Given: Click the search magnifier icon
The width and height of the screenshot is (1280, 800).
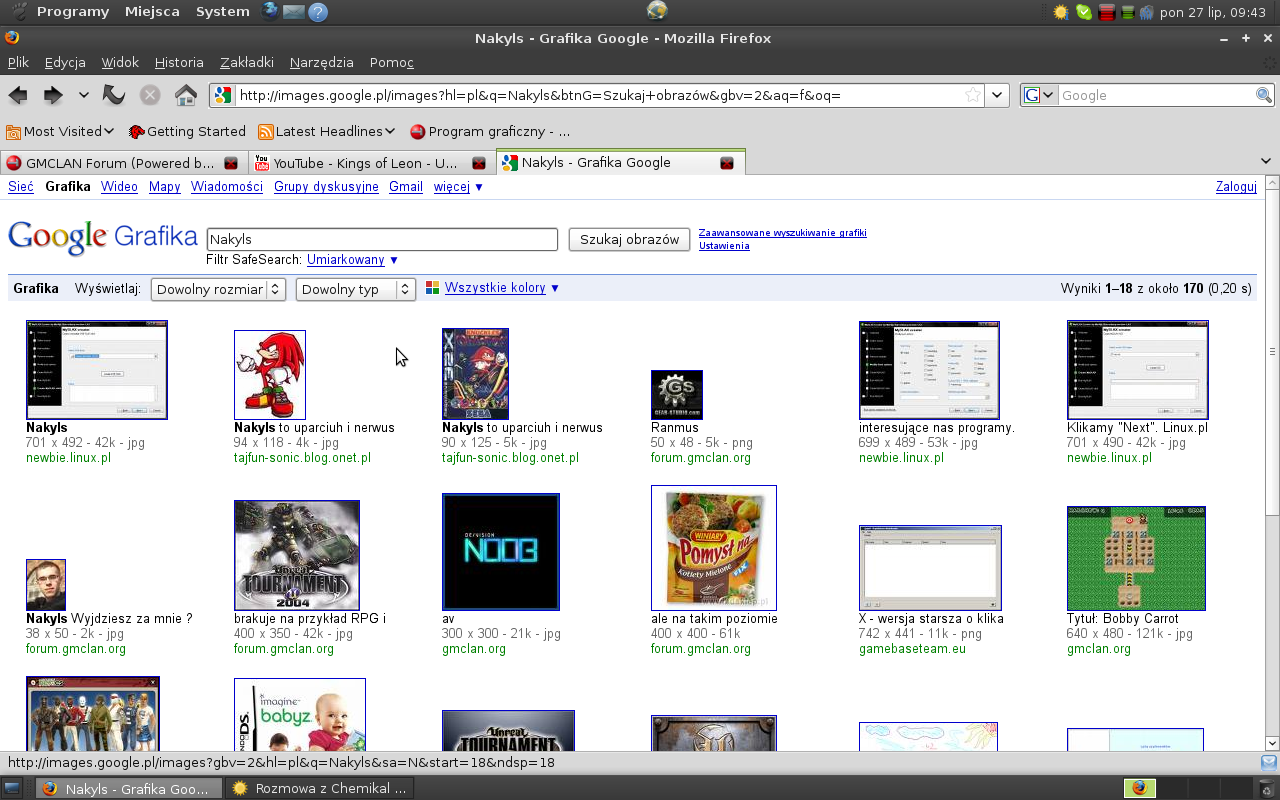Looking at the screenshot, I should click(x=1264, y=95).
